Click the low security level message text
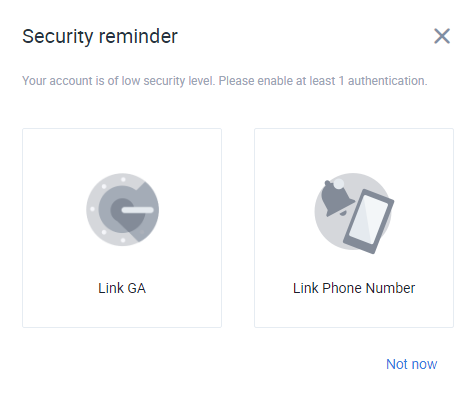The width and height of the screenshot is (476, 397). (x=225, y=81)
